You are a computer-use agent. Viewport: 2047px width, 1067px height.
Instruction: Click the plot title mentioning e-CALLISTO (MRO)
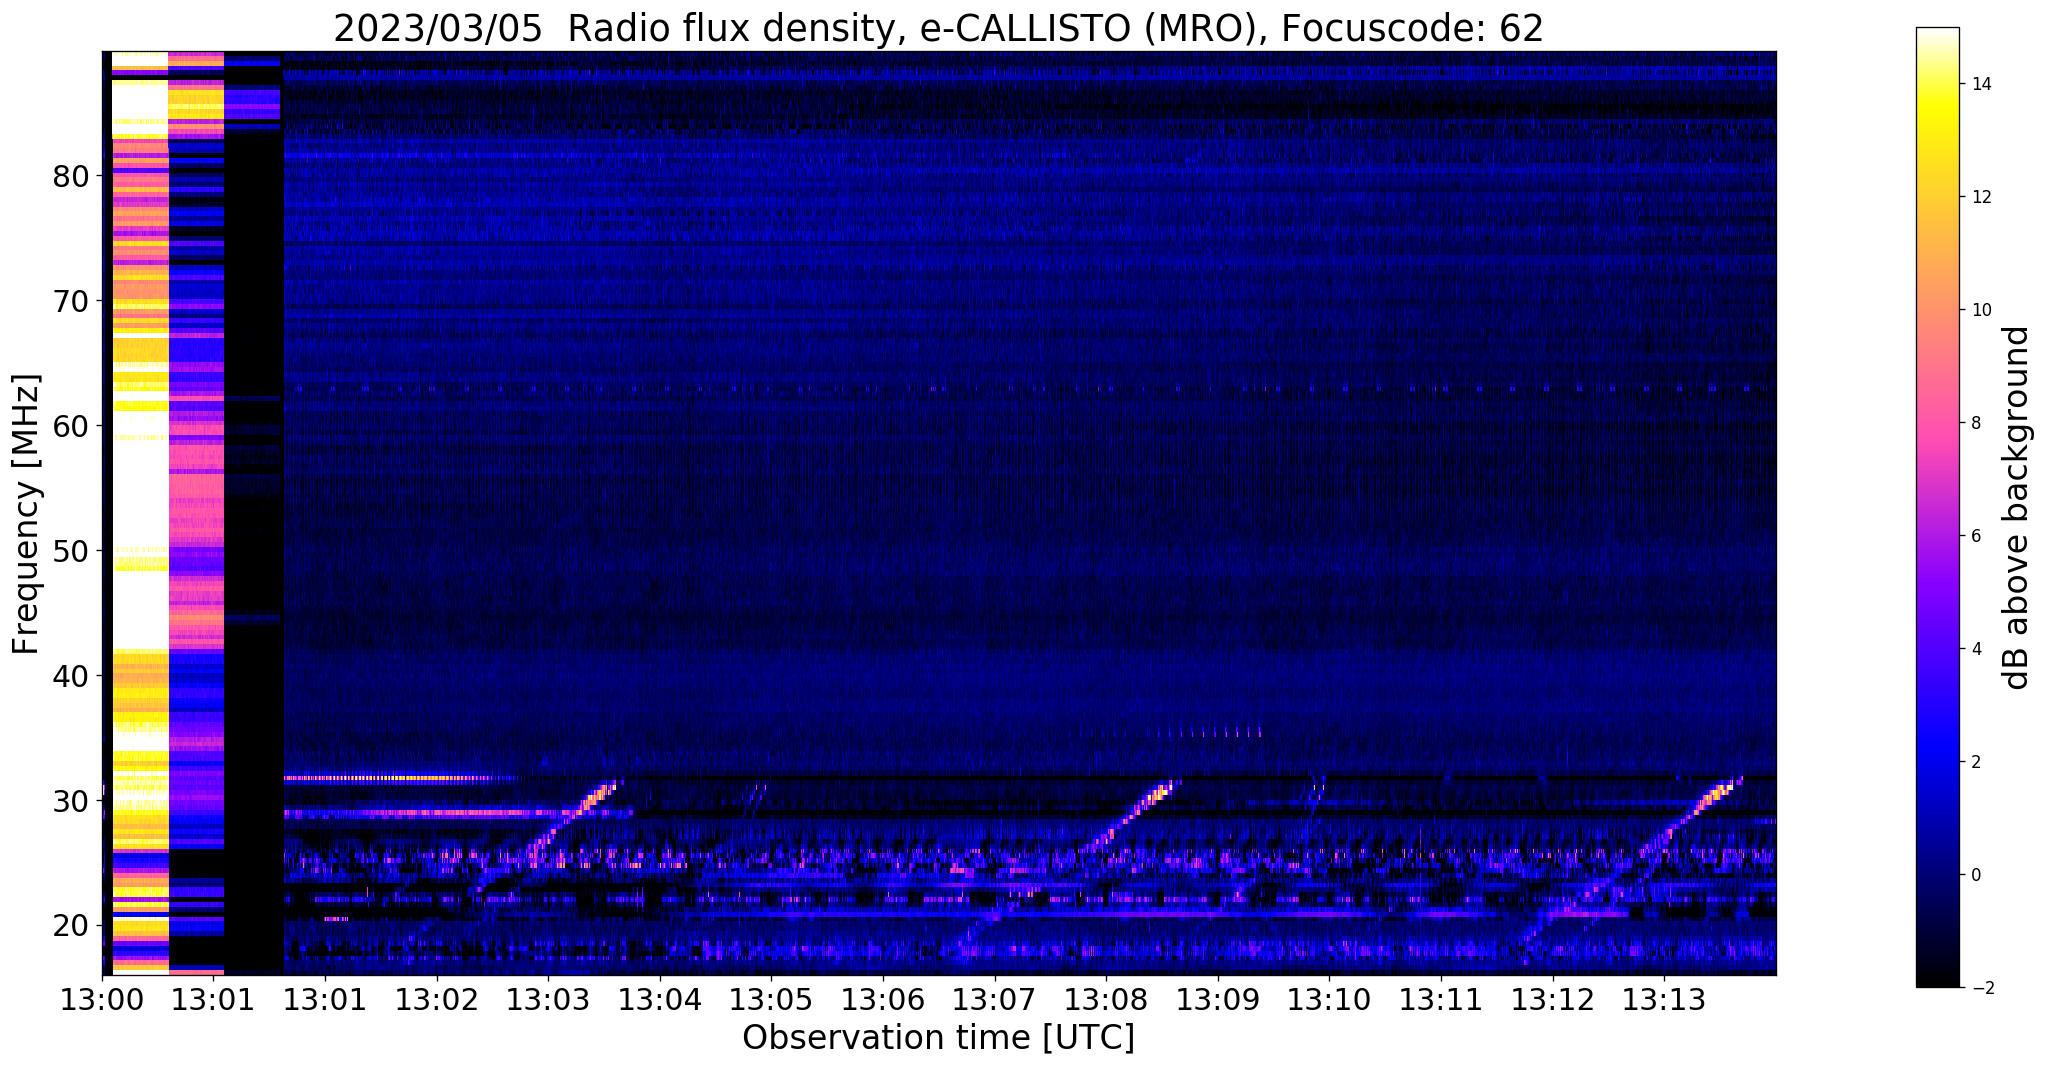938,29
